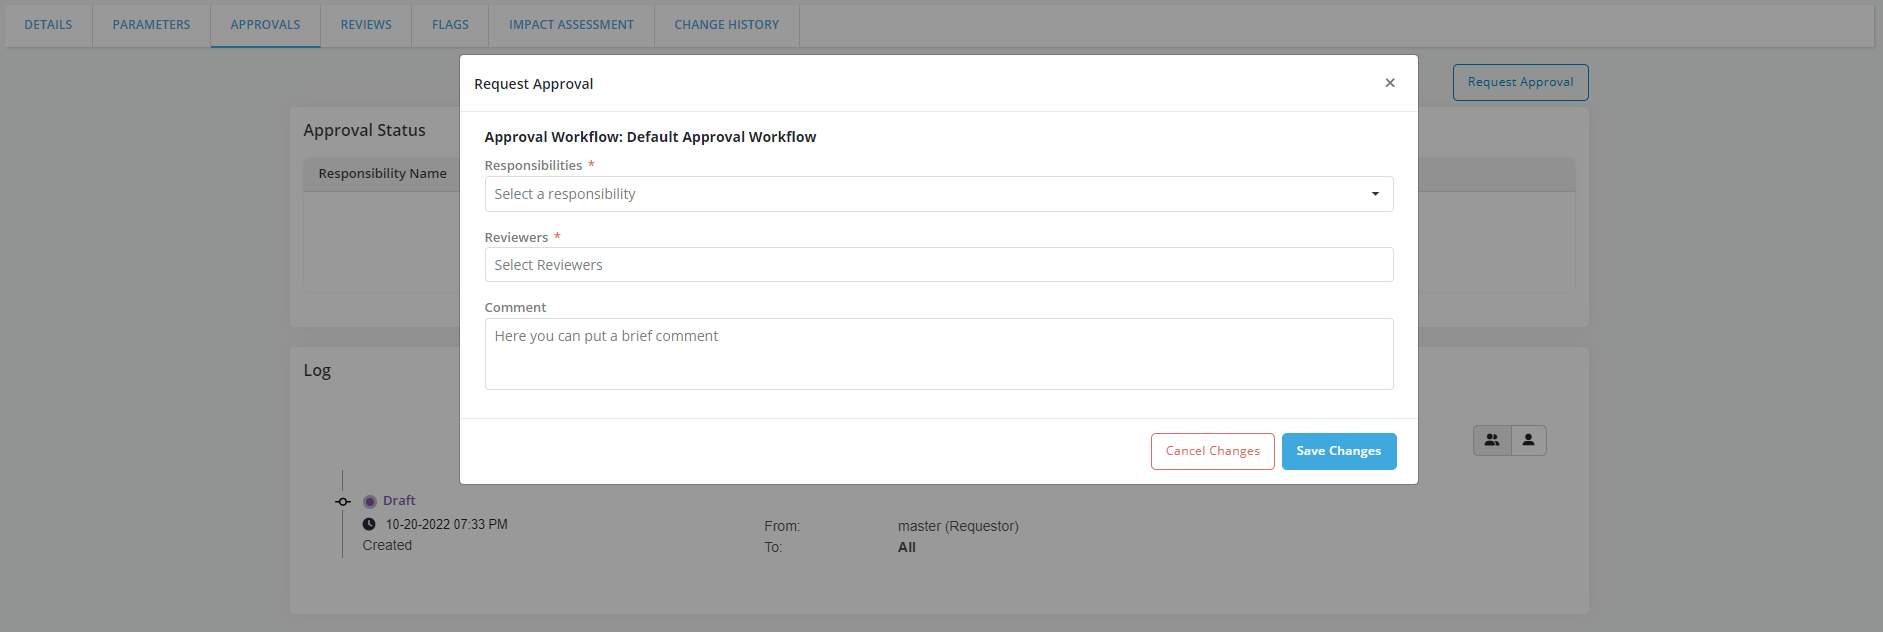The image size is (1883, 632).
Task: Open the Responsibilities dropdown
Action: 938,194
